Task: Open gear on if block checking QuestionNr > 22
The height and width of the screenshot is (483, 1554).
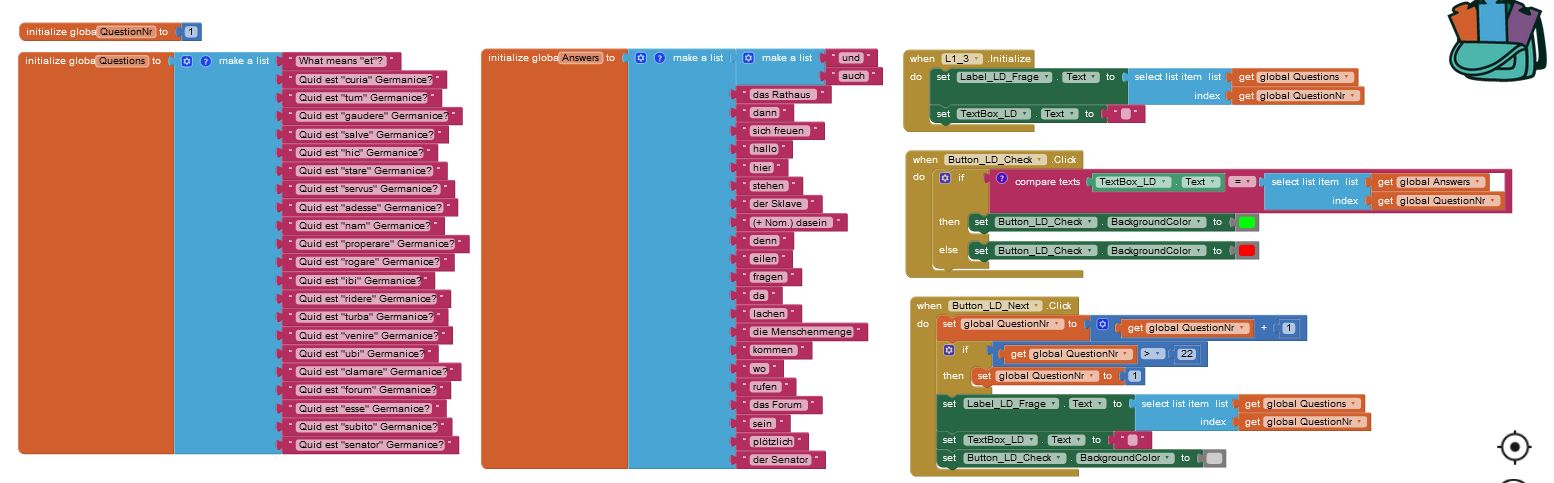Action: pyautogui.click(x=948, y=350)
